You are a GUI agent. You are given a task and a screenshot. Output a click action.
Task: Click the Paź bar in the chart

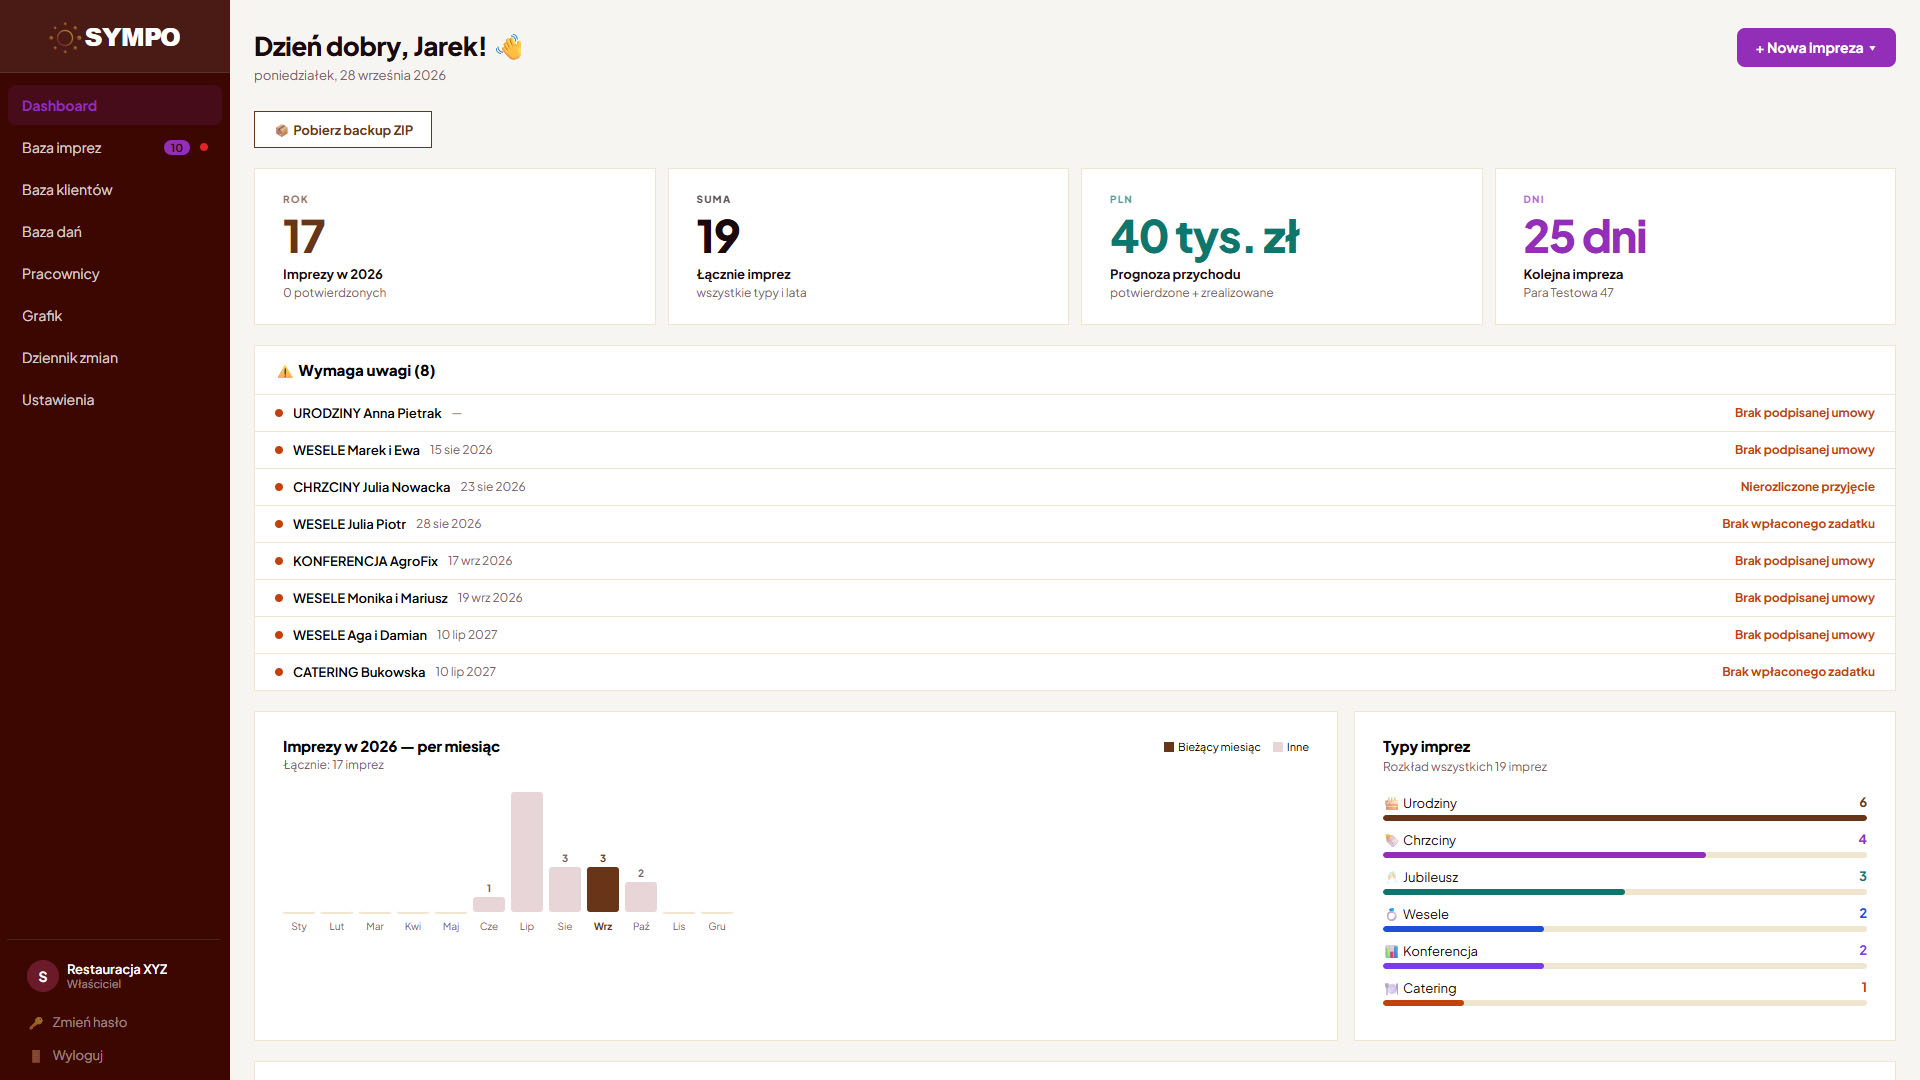click(641, 897)
